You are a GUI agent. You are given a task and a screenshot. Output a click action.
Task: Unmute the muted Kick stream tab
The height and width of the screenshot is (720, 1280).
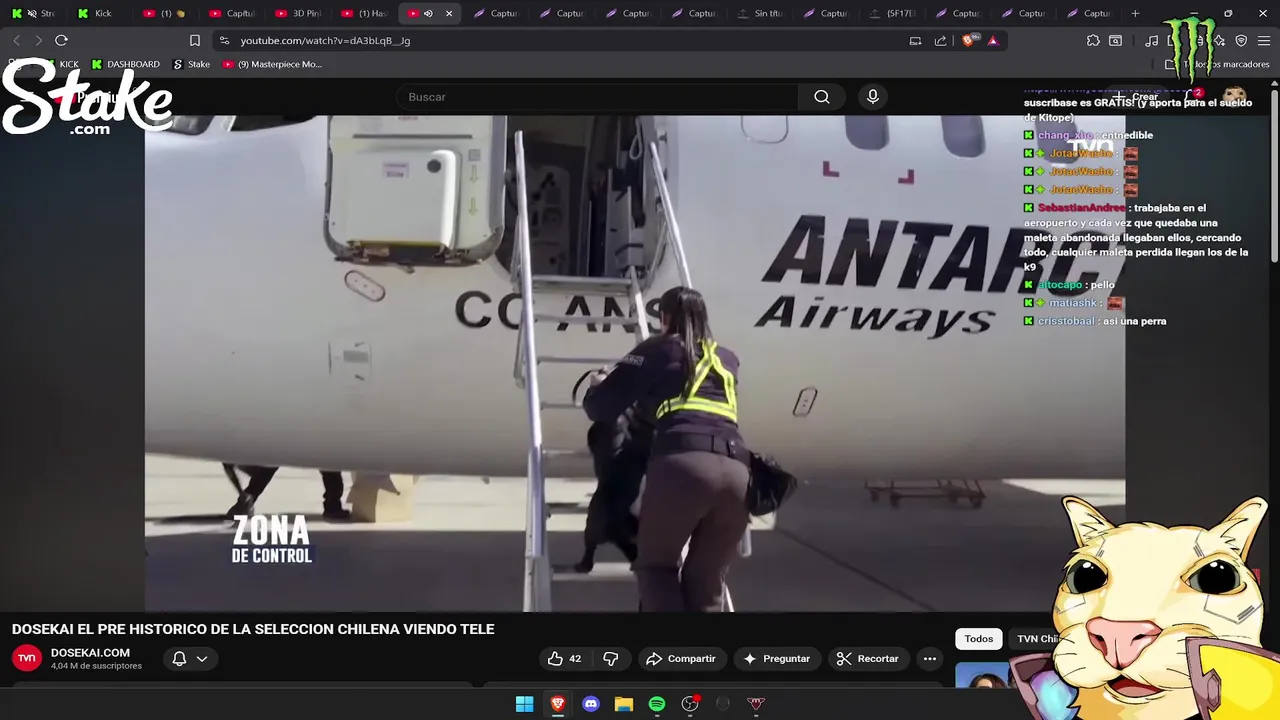pyautogui.click(x=31, y=13)
